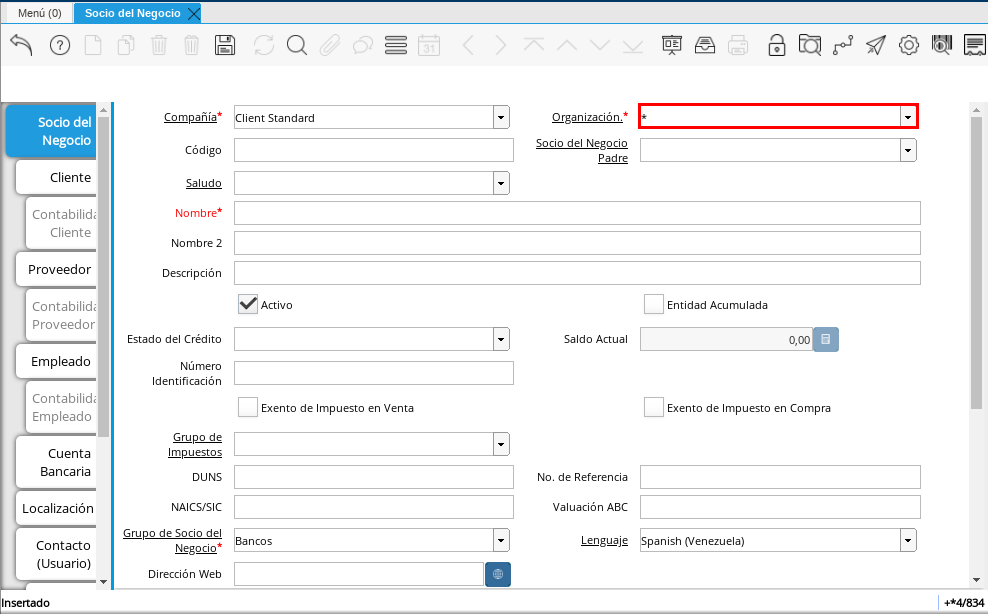The width and height of the screenshot is (988, 614).
Task: Enable the Entidad Acumulada checkbox
Action: [654, 304]
